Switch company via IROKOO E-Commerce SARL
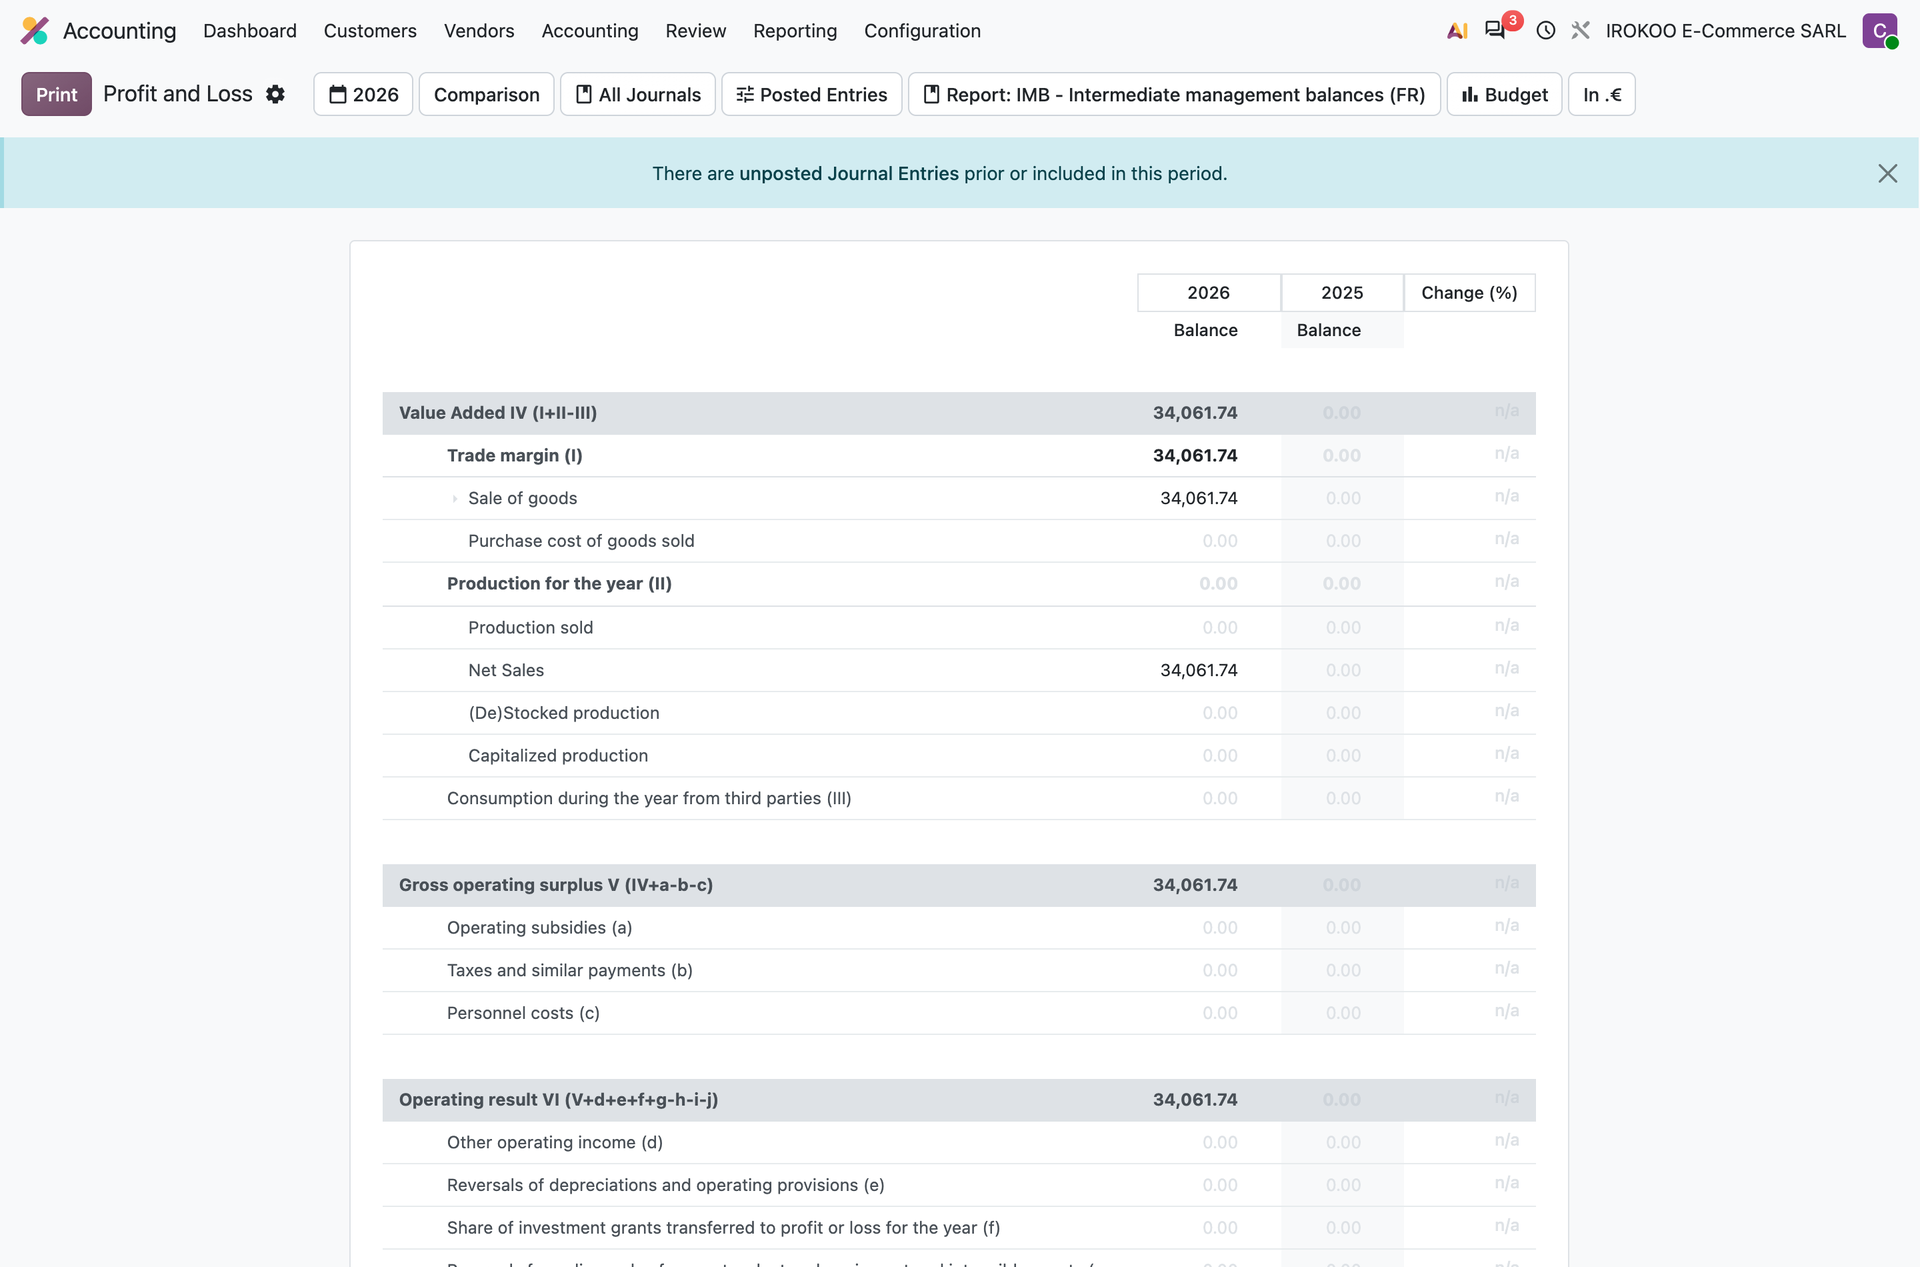Image resolution: width=1920 pixels, height=1267 pixels. [x=1725, y=31]
